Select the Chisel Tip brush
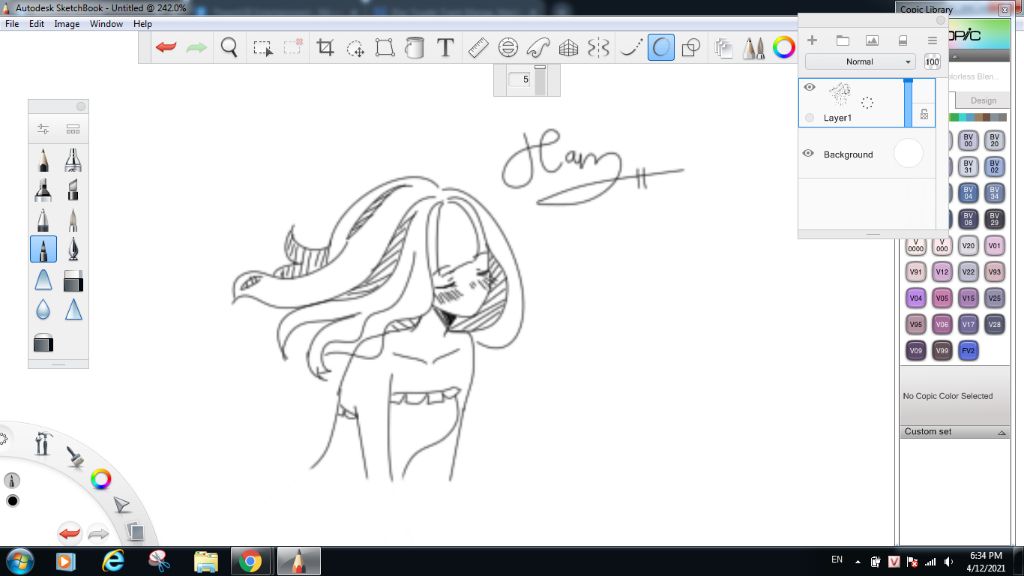This screenshot has height=576, width=1024. [73, 190]
